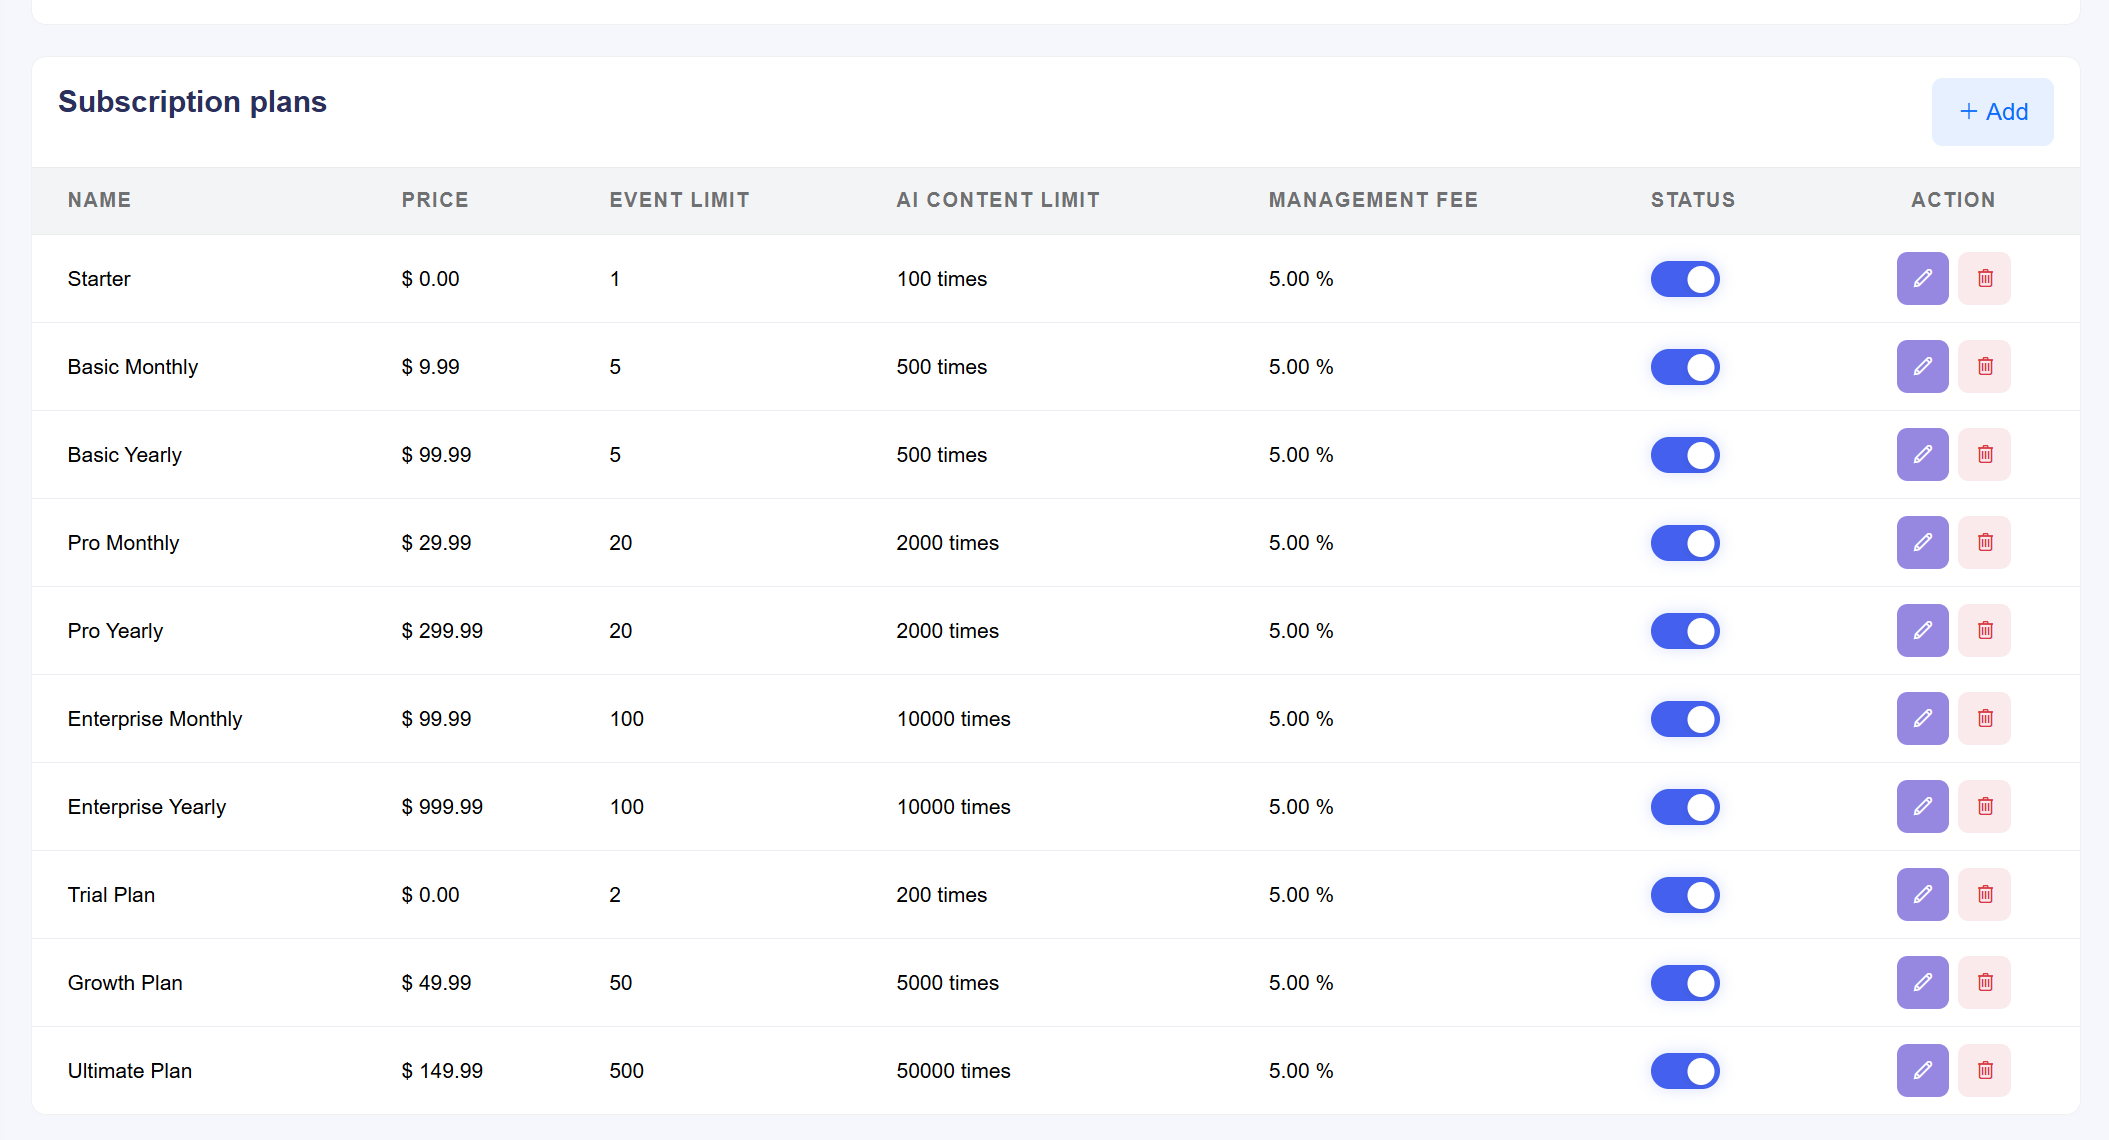Delete the Basic Monthly plan via trash icon
The height and width of the screenshot is (1140, 2109).
pos(1985,367)
